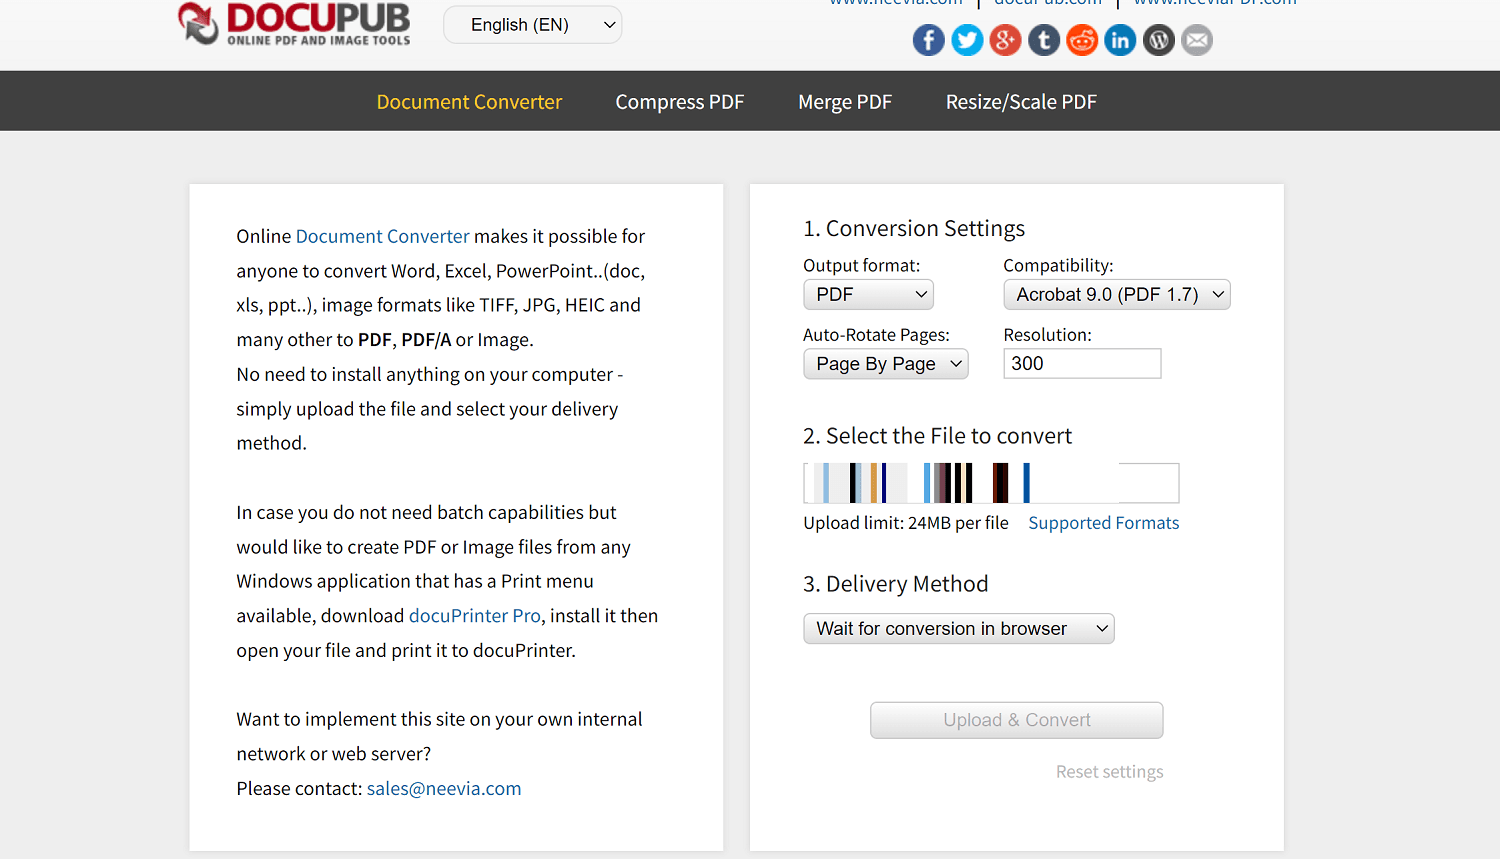This screenshot has height=859, width=1500.
Task: Click the sales@neevia.com email link
Action: [444, 789]
